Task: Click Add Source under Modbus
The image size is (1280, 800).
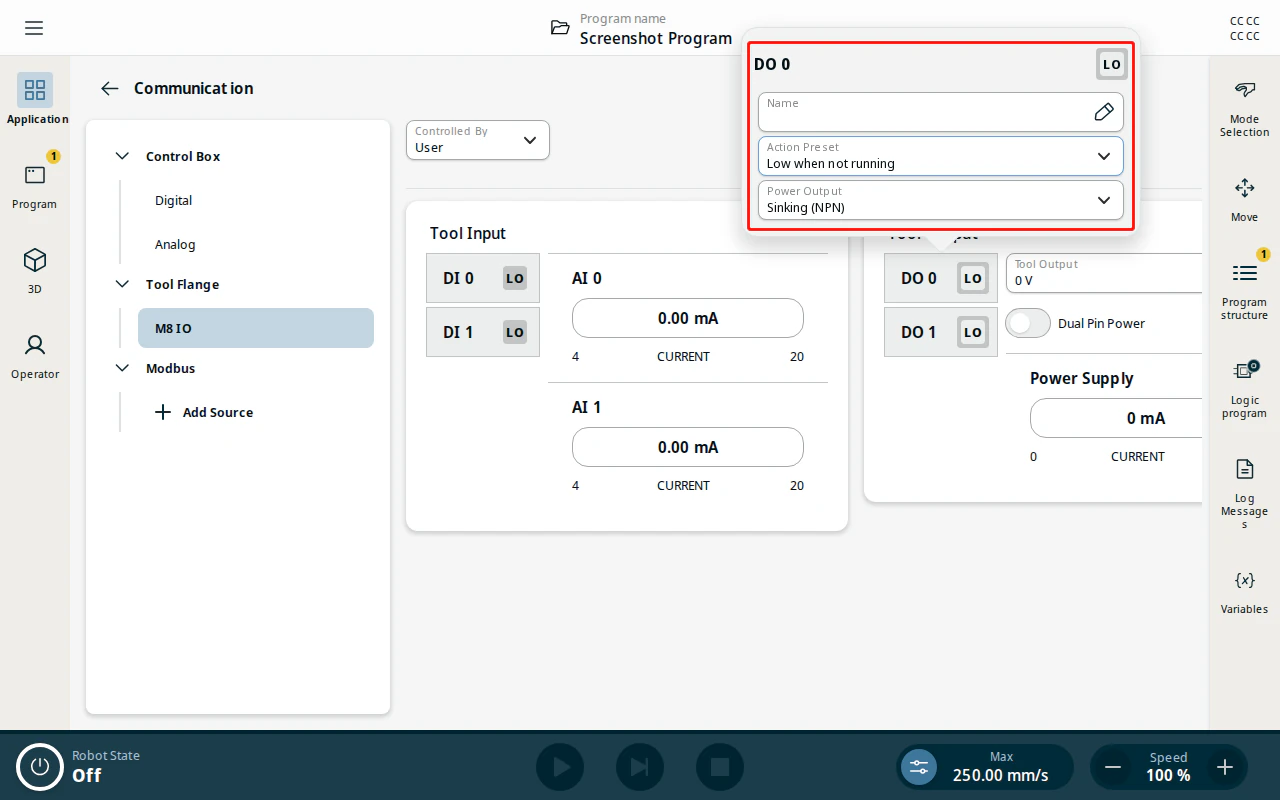Action: pos(204,412)
